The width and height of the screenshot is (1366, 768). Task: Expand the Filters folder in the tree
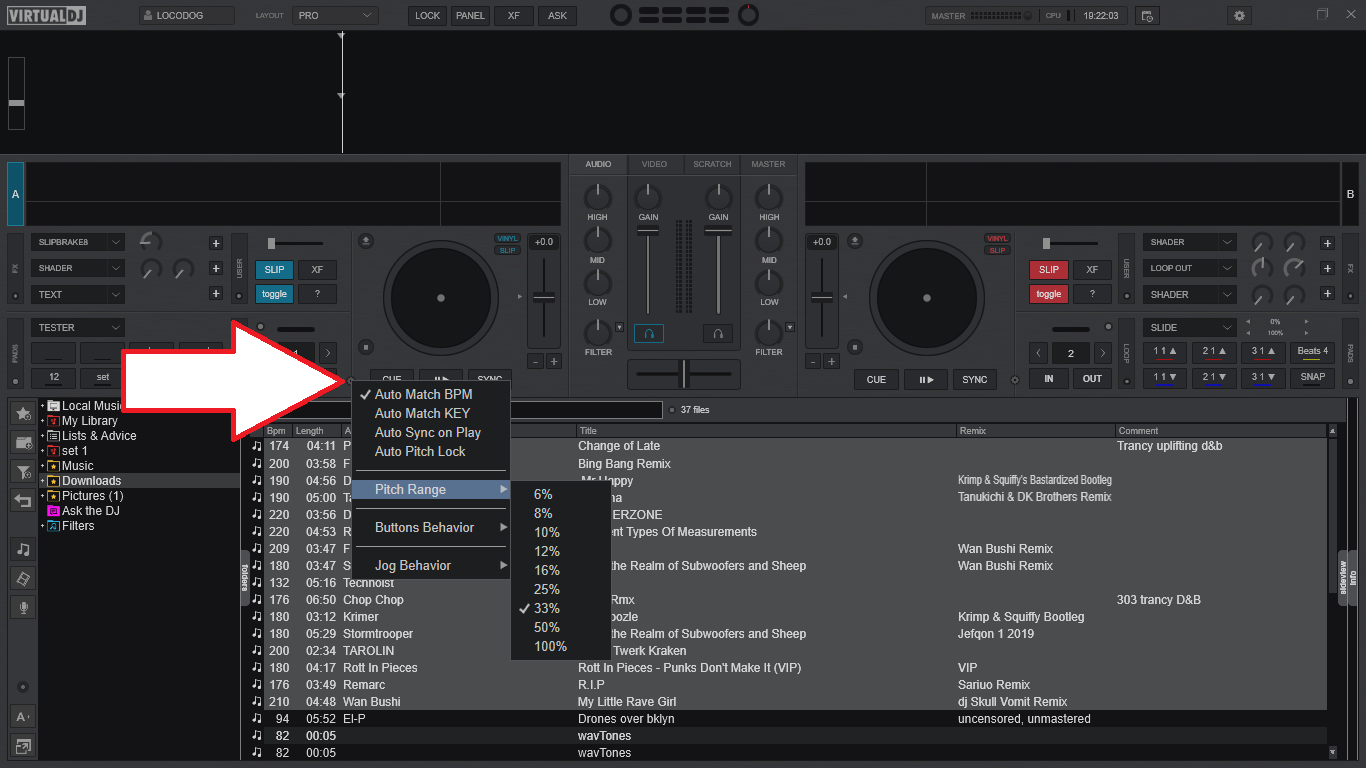43,526
